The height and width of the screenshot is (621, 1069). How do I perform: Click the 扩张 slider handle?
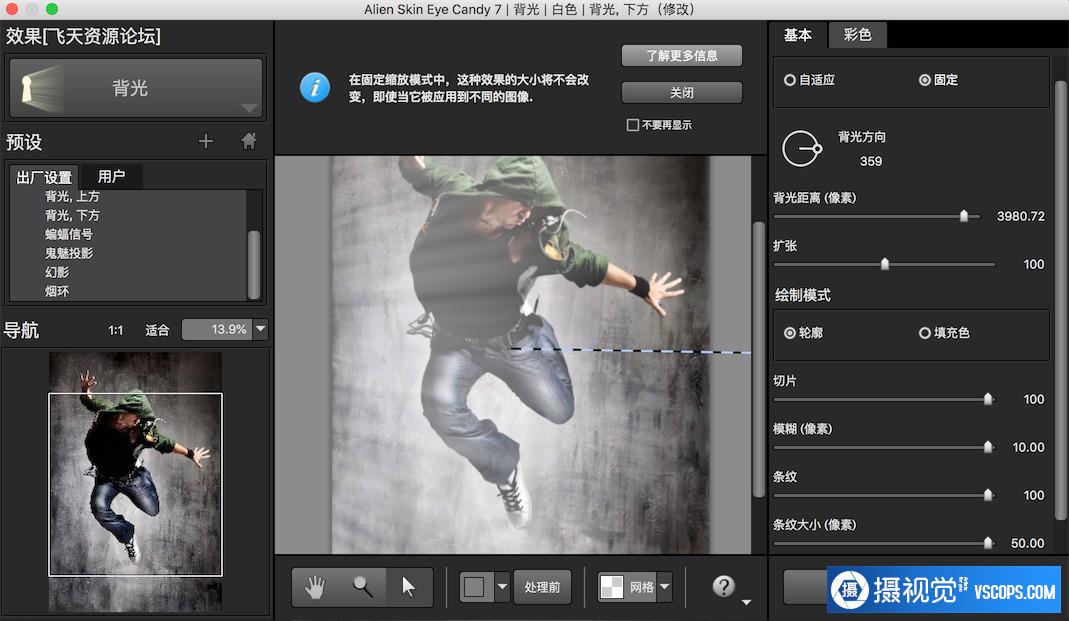[884, 264]
